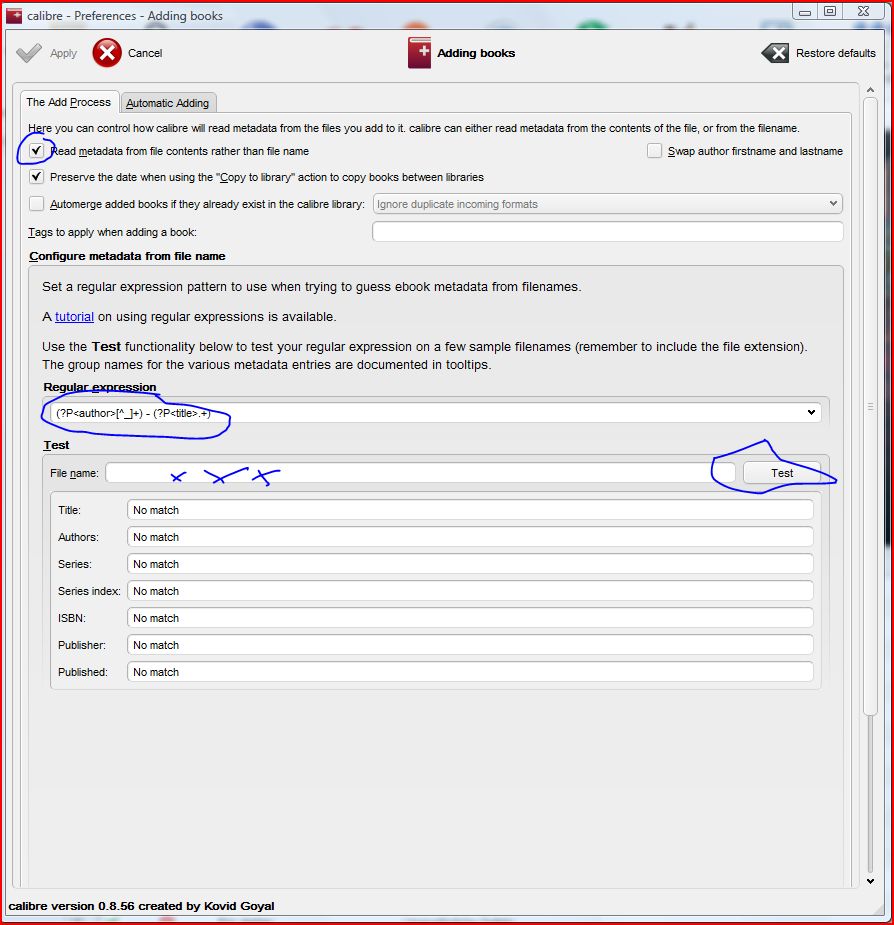Click the Apply label

63,53
